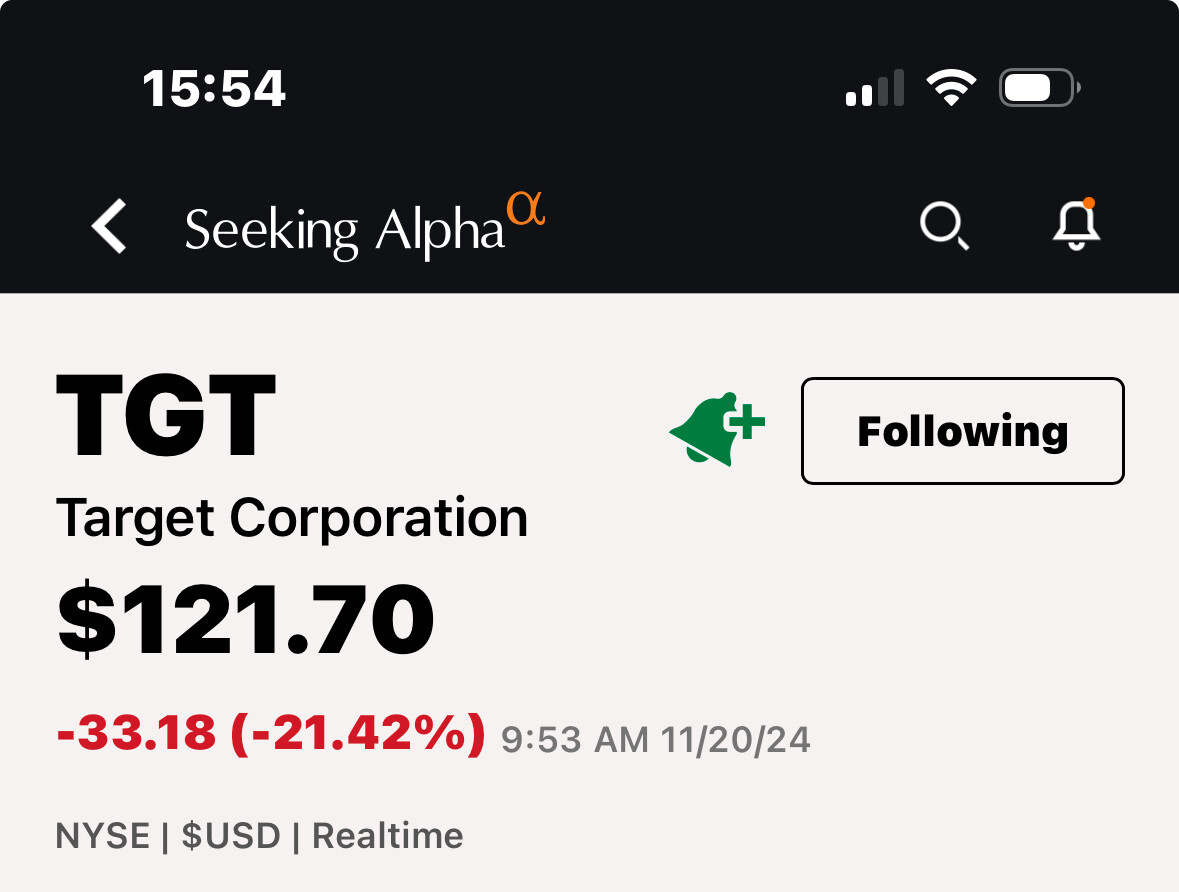Tap the Seeking Alpha logo
The height and width of the screenshot is (892, 1179).
tap(365, 226)
